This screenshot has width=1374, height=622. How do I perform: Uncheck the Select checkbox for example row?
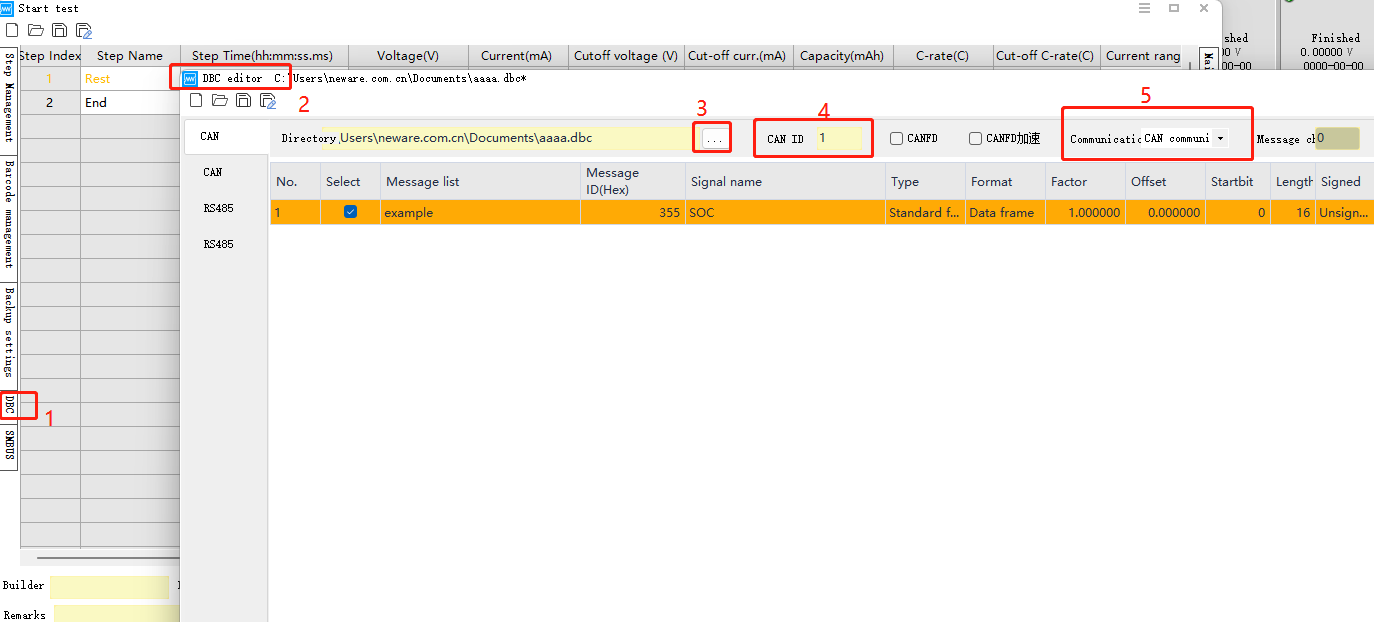[x=351, y=212]
